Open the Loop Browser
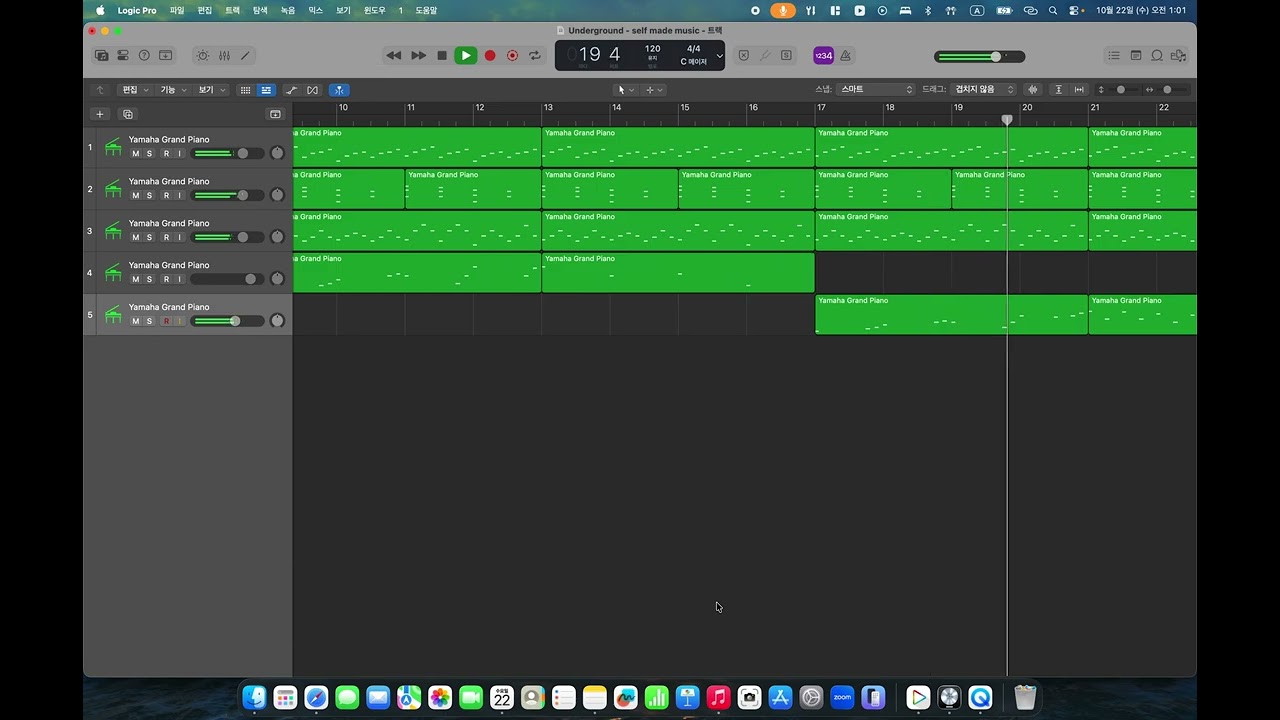1280x720 pixels. click(1157, 56)
